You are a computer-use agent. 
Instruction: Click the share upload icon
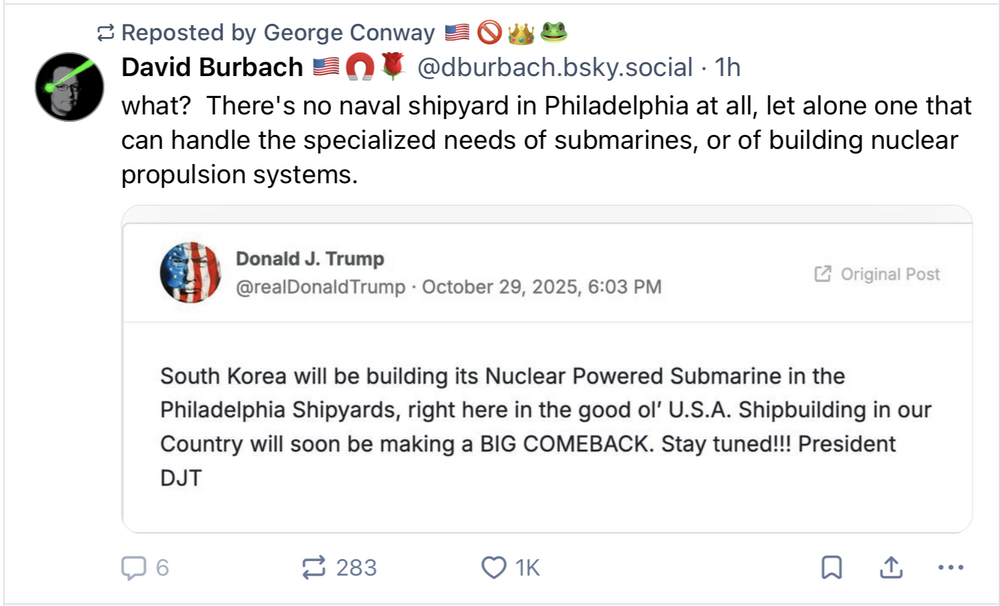[x=889, y=568]
